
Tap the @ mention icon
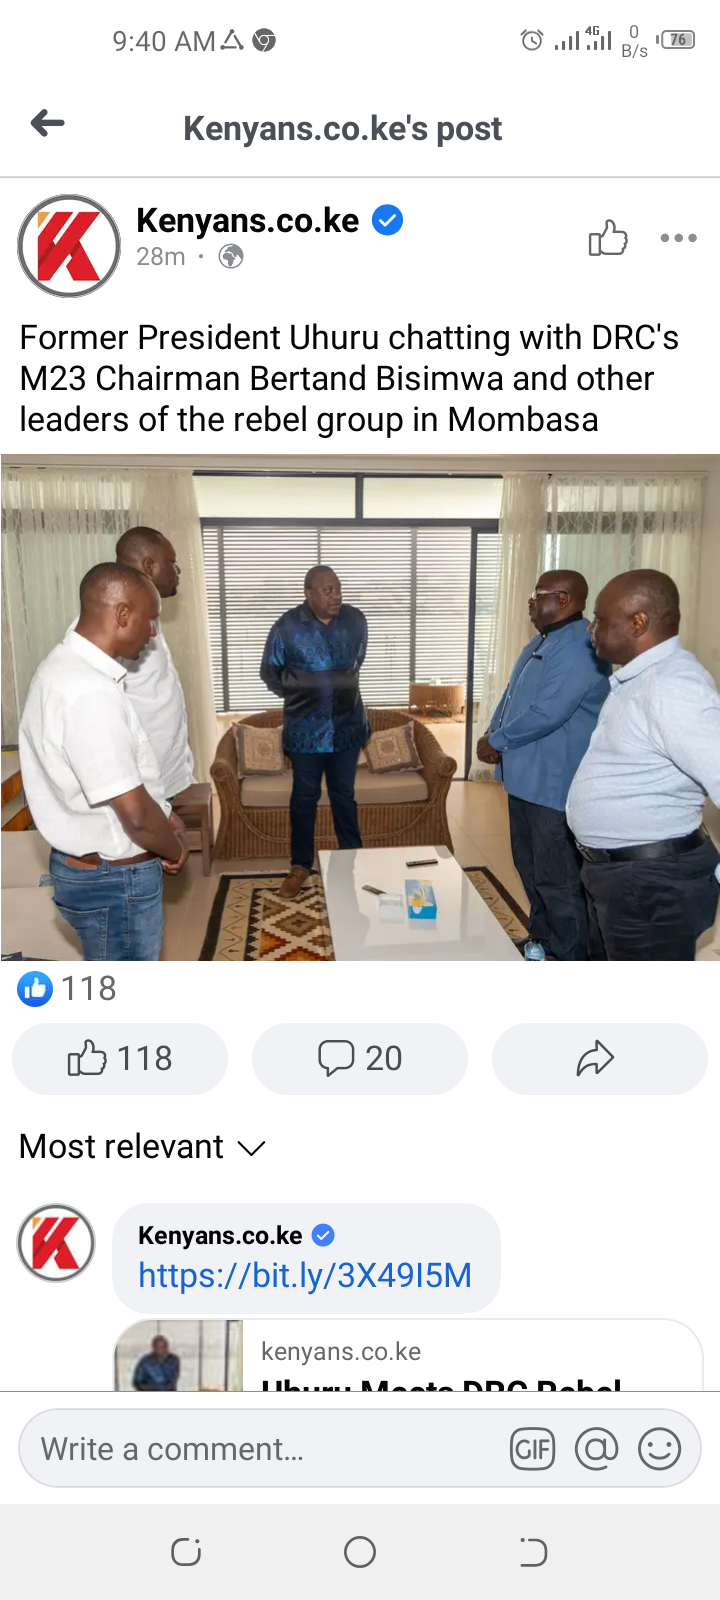tap(596, 1449)
